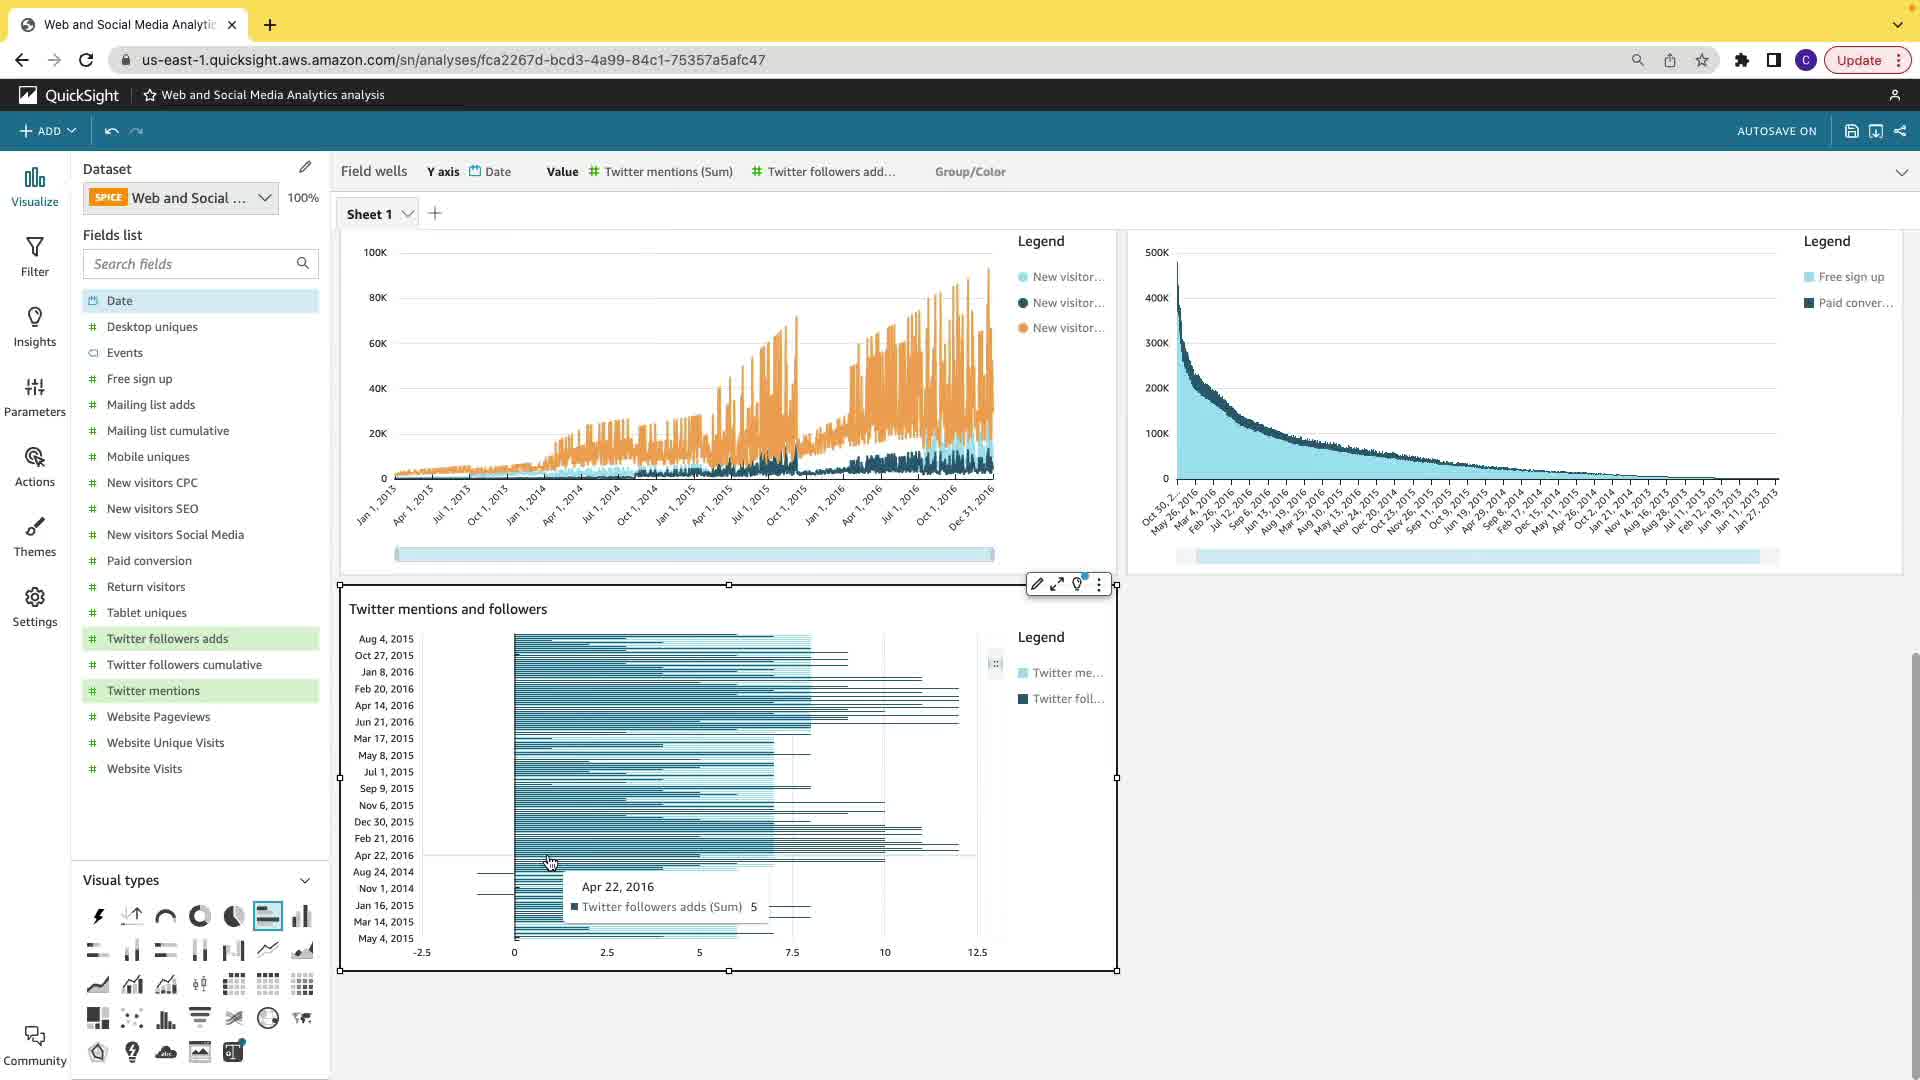Open the ADD menu
The width and height of the screenshot is (1920, 1080).
tap(48, 131)
